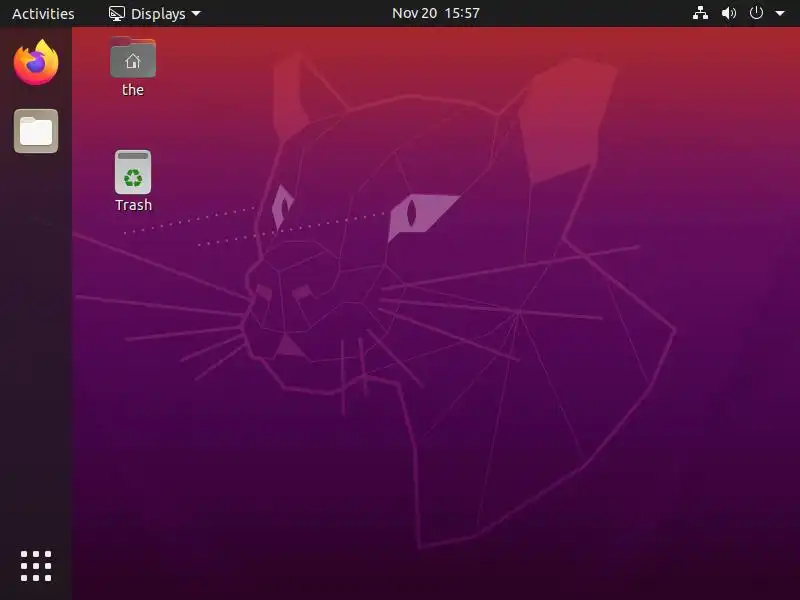
Task: Click the Activities button
Action: pos(43,14)
